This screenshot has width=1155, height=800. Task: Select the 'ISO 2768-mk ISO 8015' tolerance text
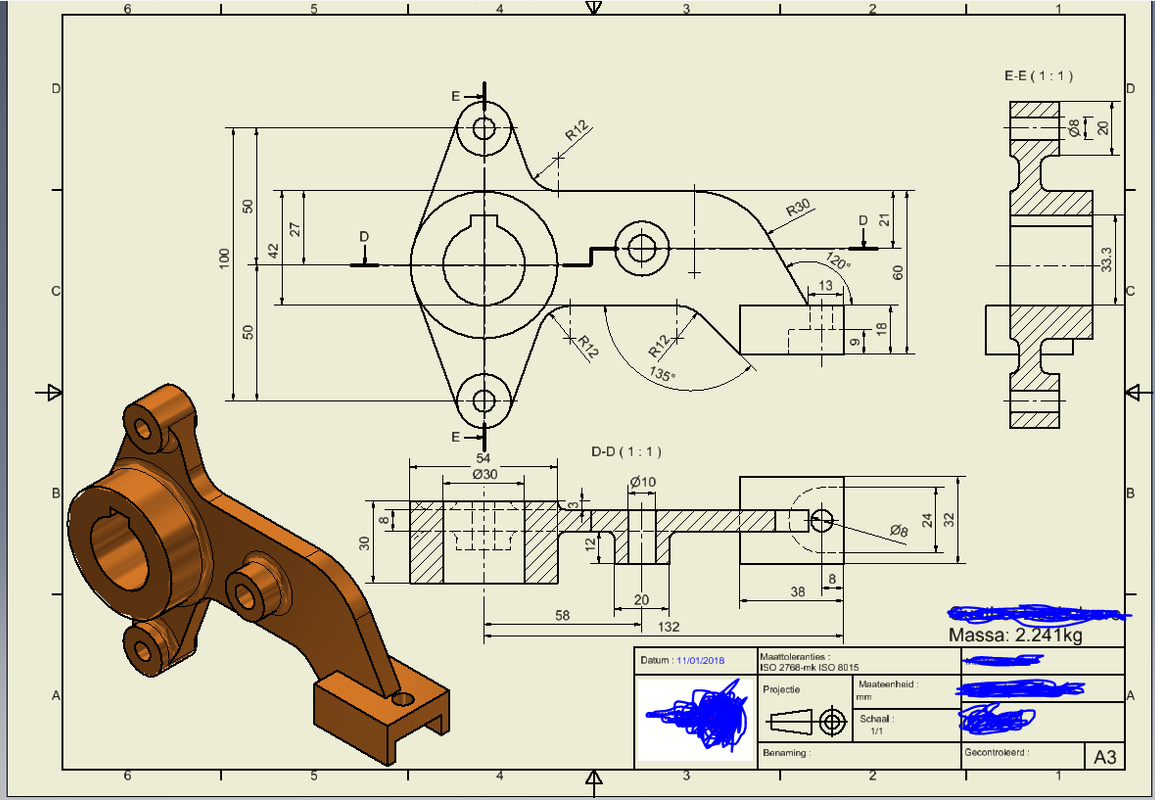809,667
